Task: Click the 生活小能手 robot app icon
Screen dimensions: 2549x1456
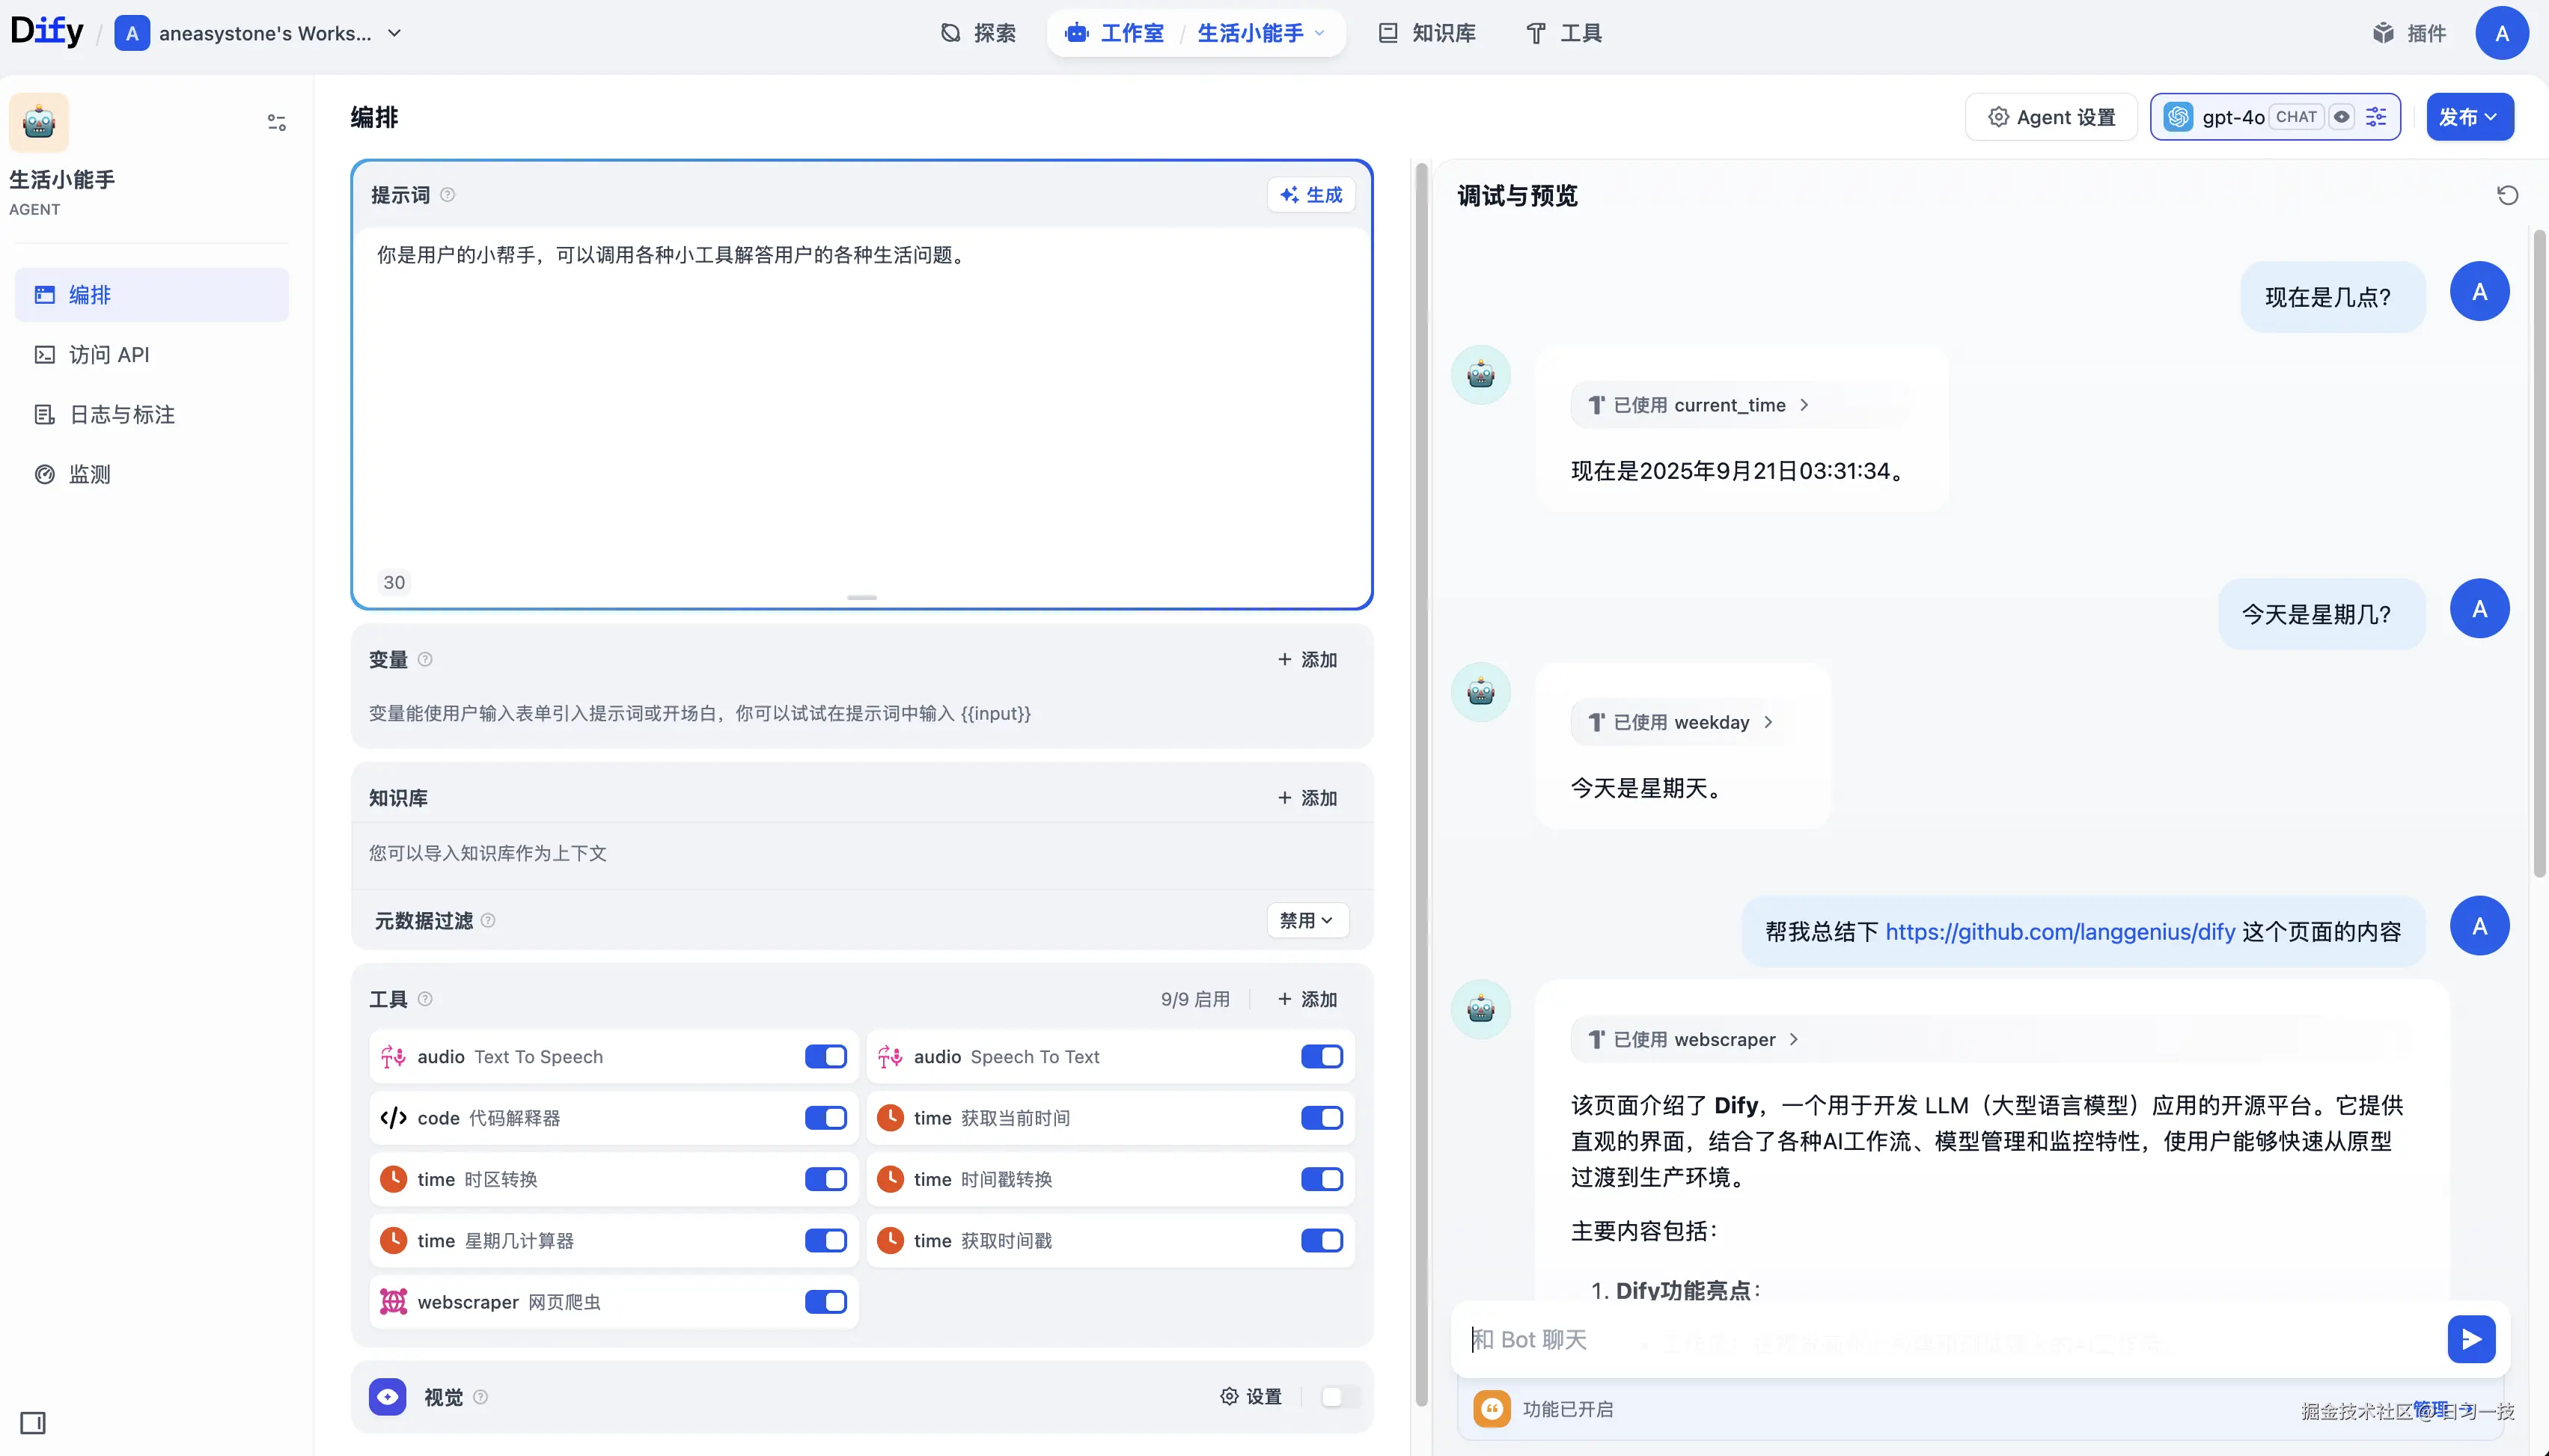Action: point(39,122)
